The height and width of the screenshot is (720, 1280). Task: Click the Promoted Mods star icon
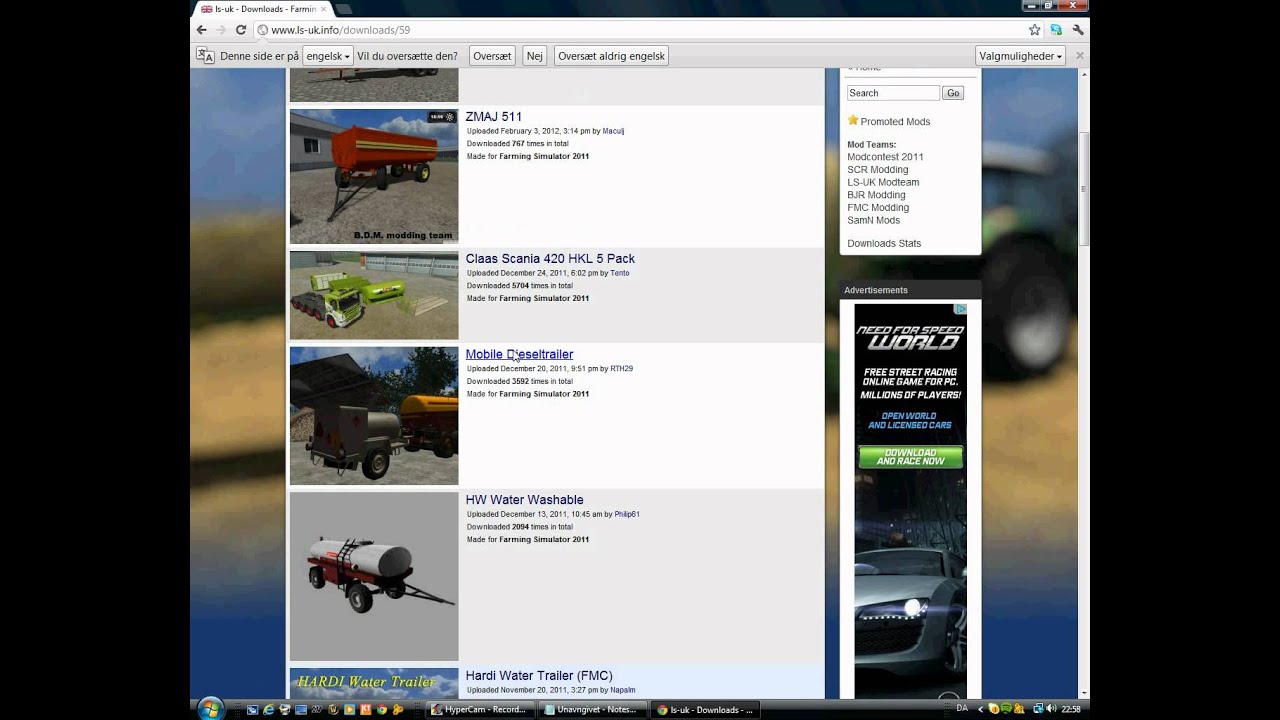853,120
